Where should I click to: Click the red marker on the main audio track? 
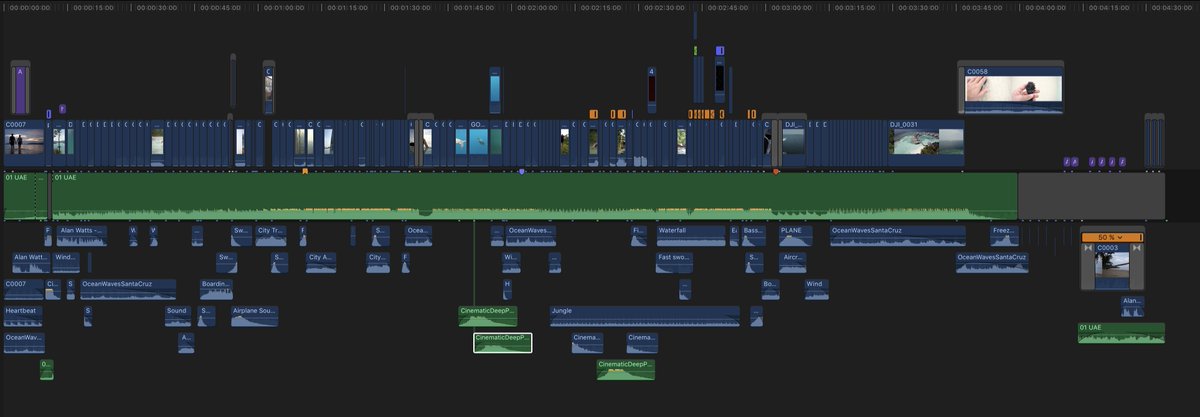(776, 171)
